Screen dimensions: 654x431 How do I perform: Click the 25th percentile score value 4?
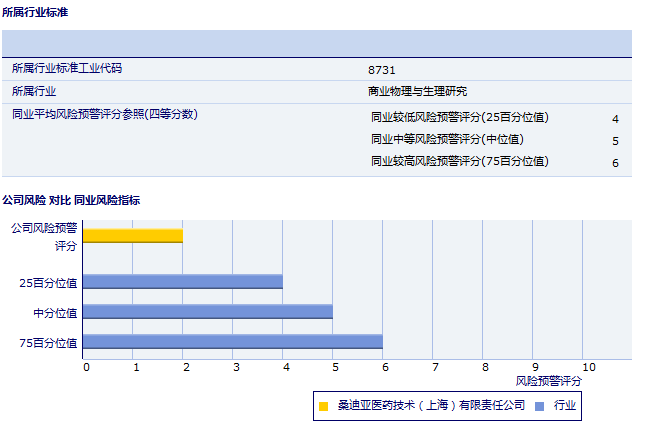[615, 119]
